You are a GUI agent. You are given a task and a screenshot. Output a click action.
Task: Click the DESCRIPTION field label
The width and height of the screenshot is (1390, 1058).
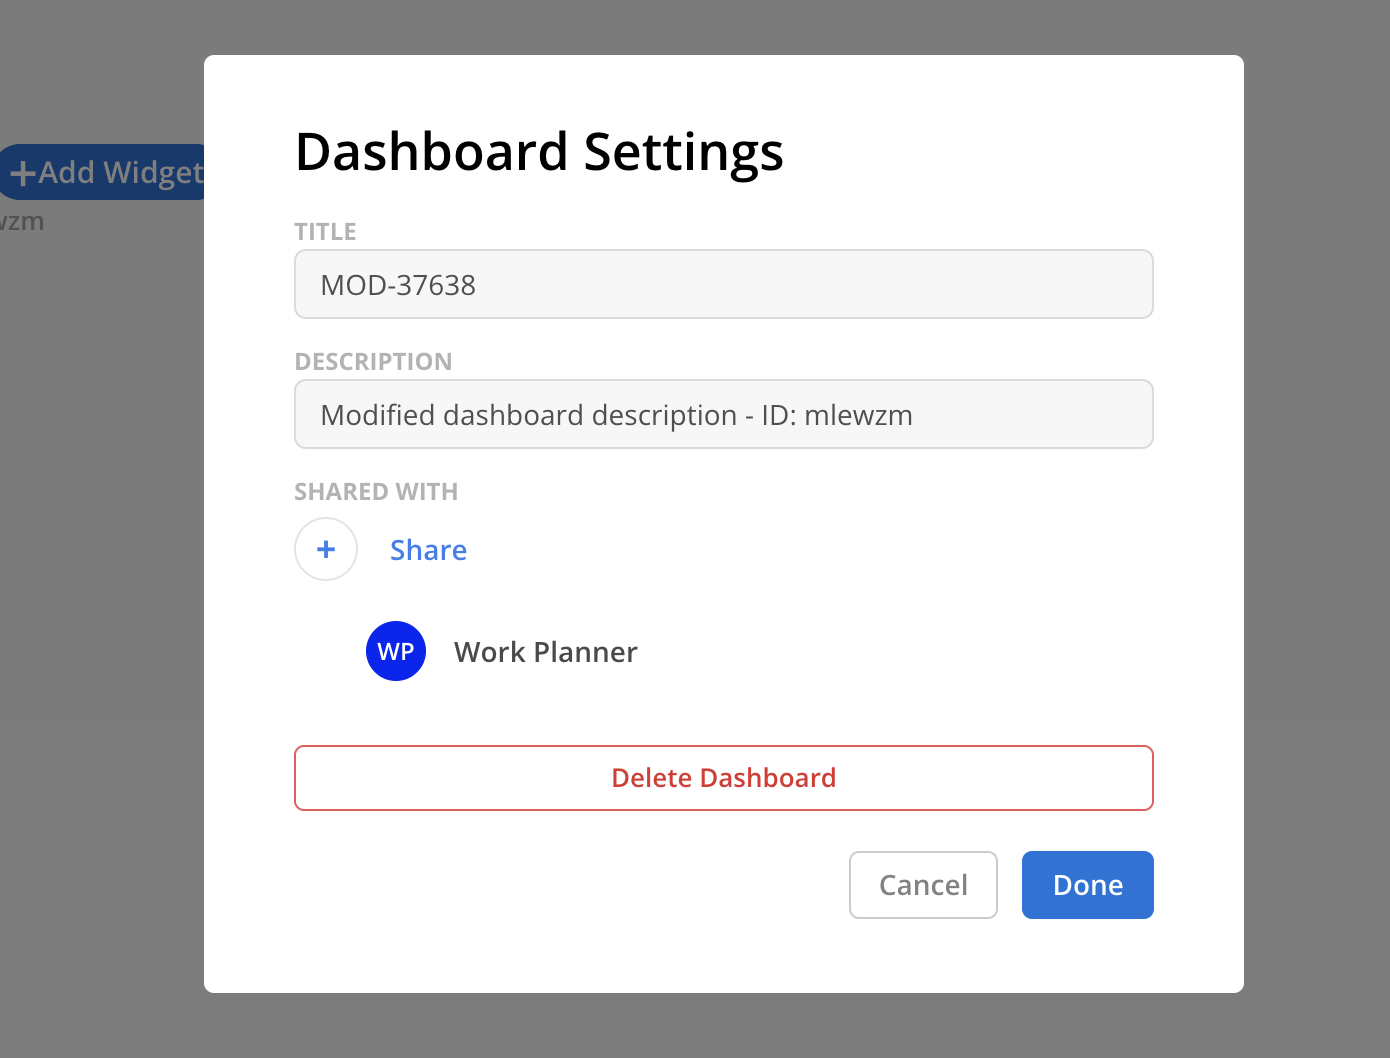point(373,362)
